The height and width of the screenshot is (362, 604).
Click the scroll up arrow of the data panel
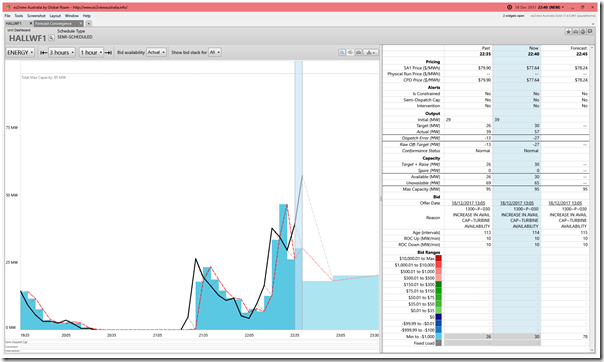[592, 48]
